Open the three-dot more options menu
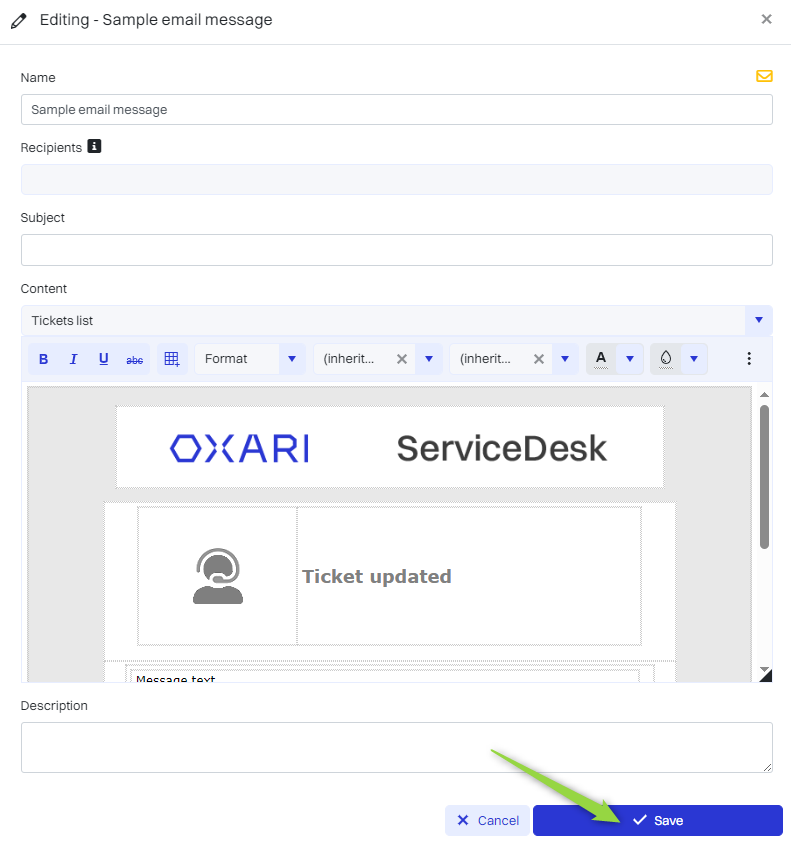The height and width of the screenshot is (845, 791). tap(749, 358)
